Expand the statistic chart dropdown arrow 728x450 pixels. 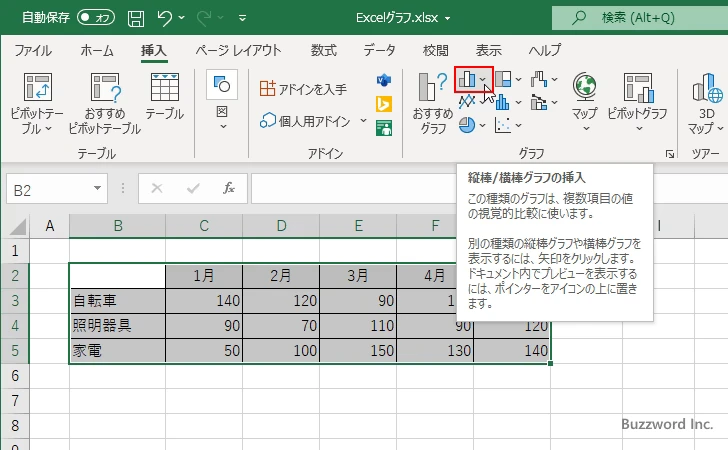point(519,103)
